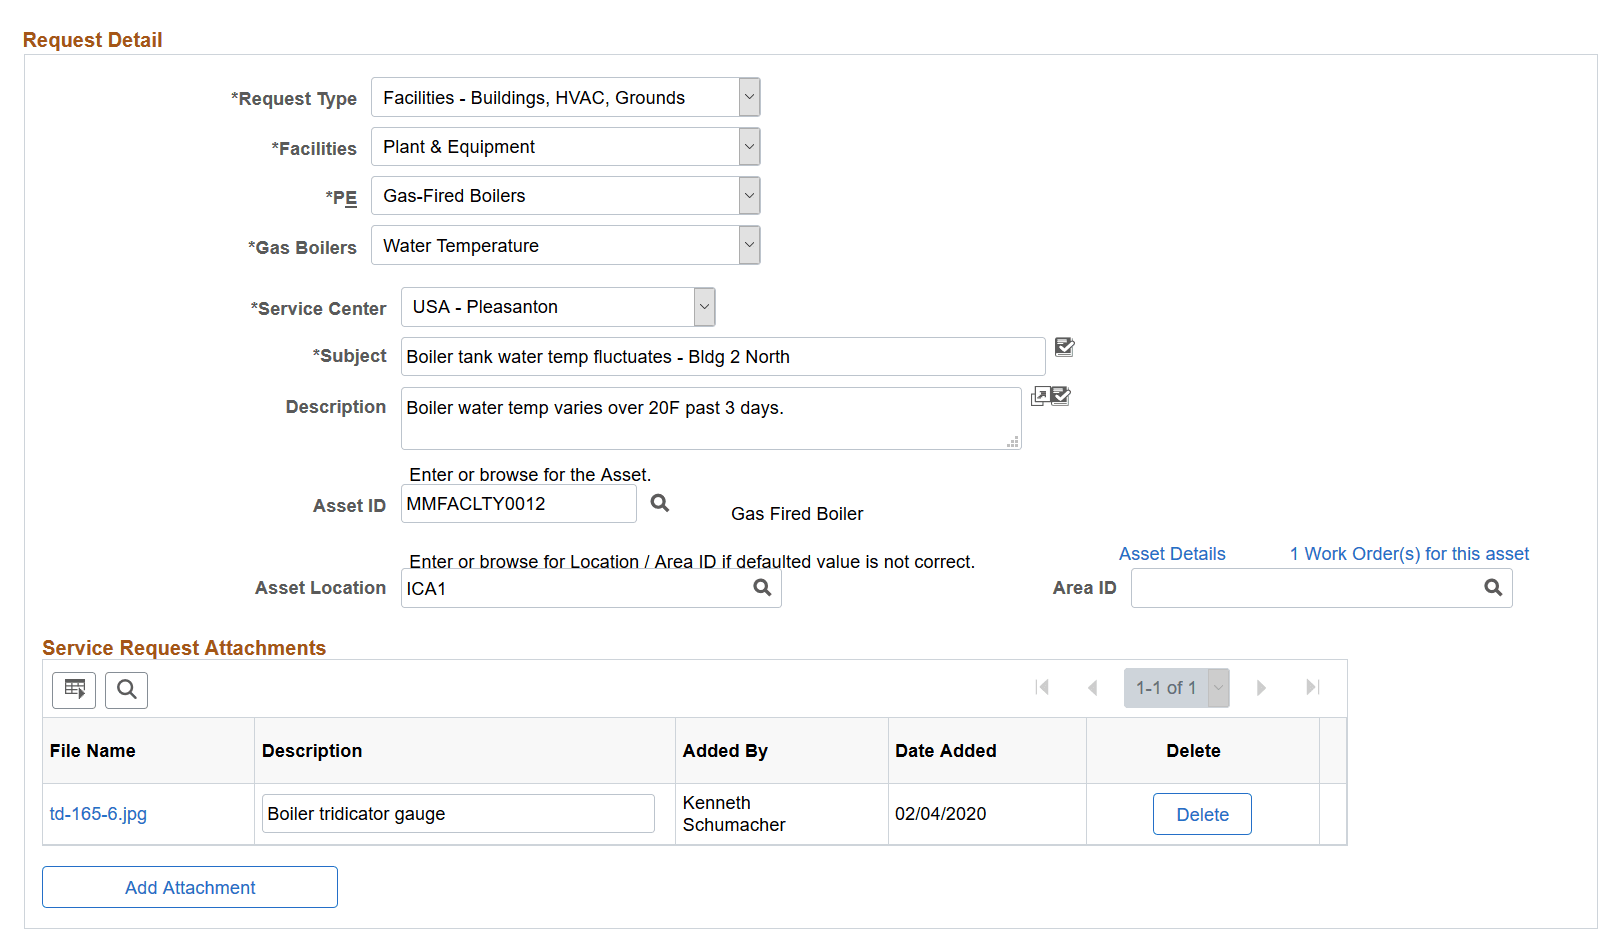The height and width of the screenshot is (944, 1622).
Task: Personalize the attachments grid layout
Action: click(x=73, y=690)
